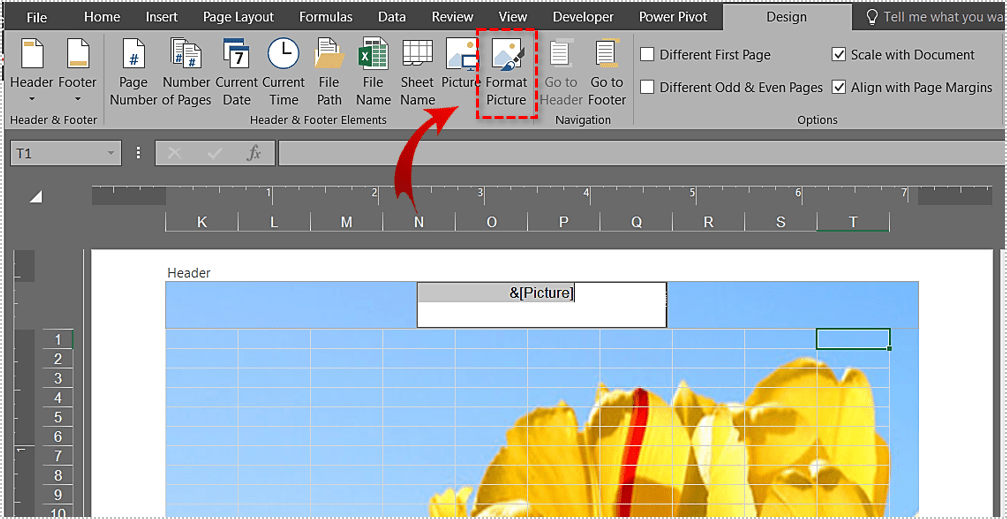Uncheck Scale with Document
The image size is (1007, 519).
839,55
